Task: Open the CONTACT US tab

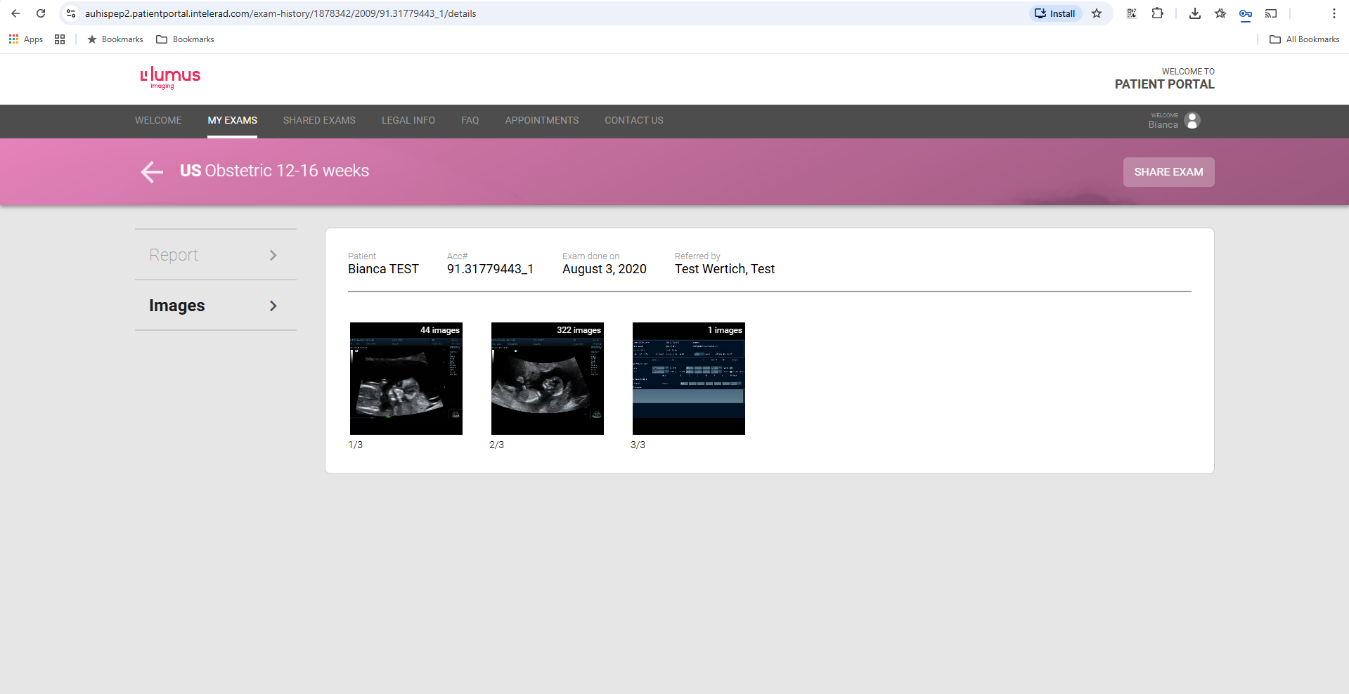Action: click(634, 120)
